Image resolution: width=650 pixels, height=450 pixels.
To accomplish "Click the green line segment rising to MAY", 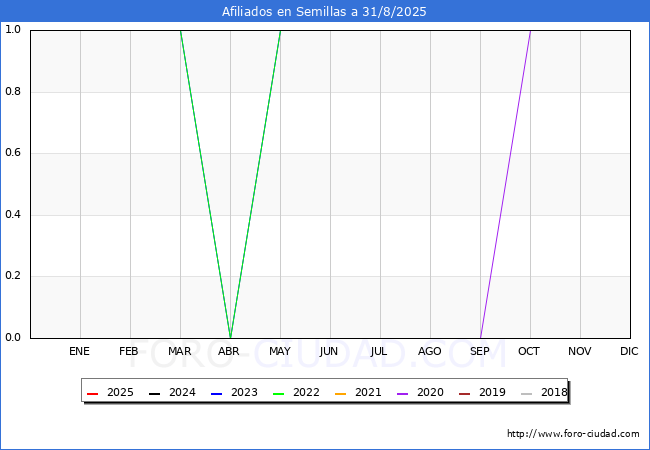I will tap(255, 184).
